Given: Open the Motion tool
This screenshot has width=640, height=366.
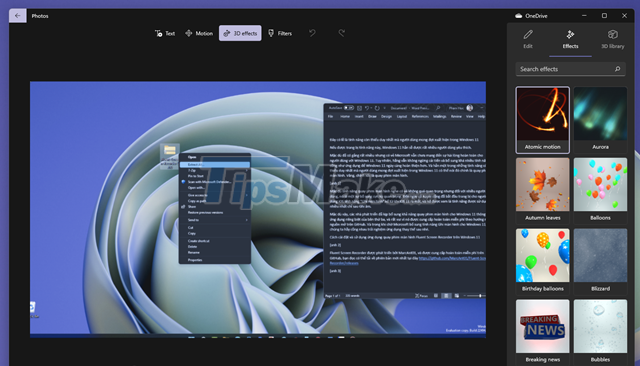Looking at the screenshot, I should click(x=199, y=33).
